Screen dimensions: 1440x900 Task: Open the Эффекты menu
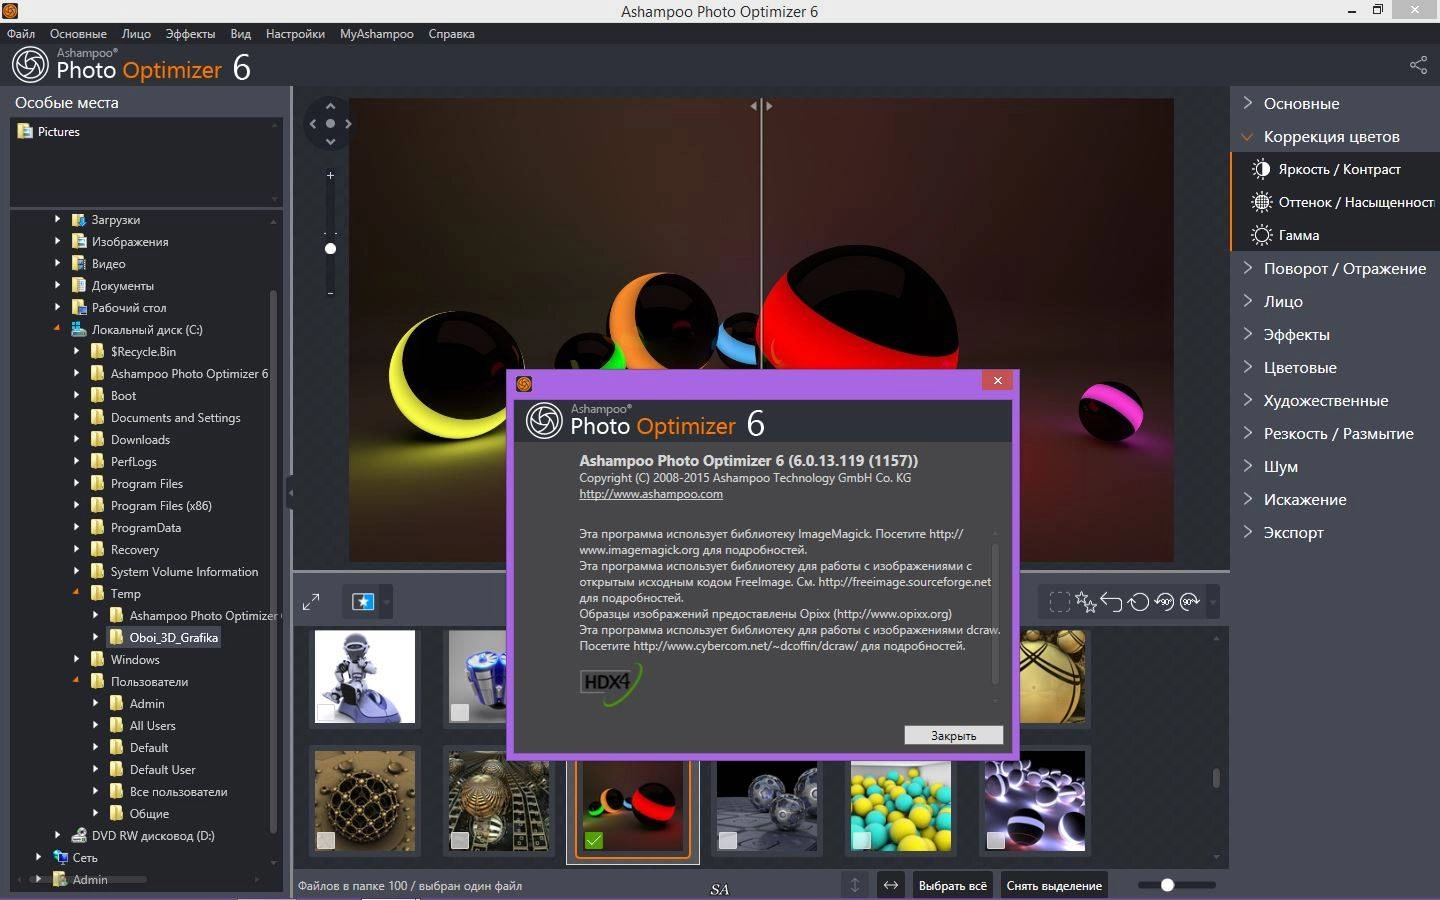point(190,33)
